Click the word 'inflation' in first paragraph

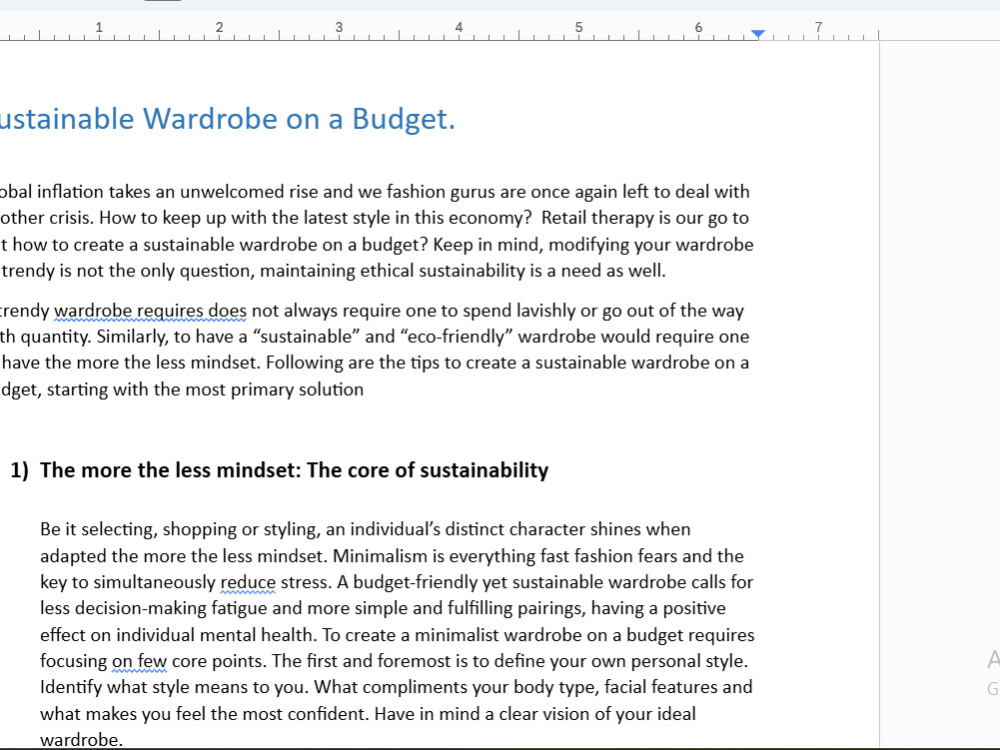pos(70,192)
